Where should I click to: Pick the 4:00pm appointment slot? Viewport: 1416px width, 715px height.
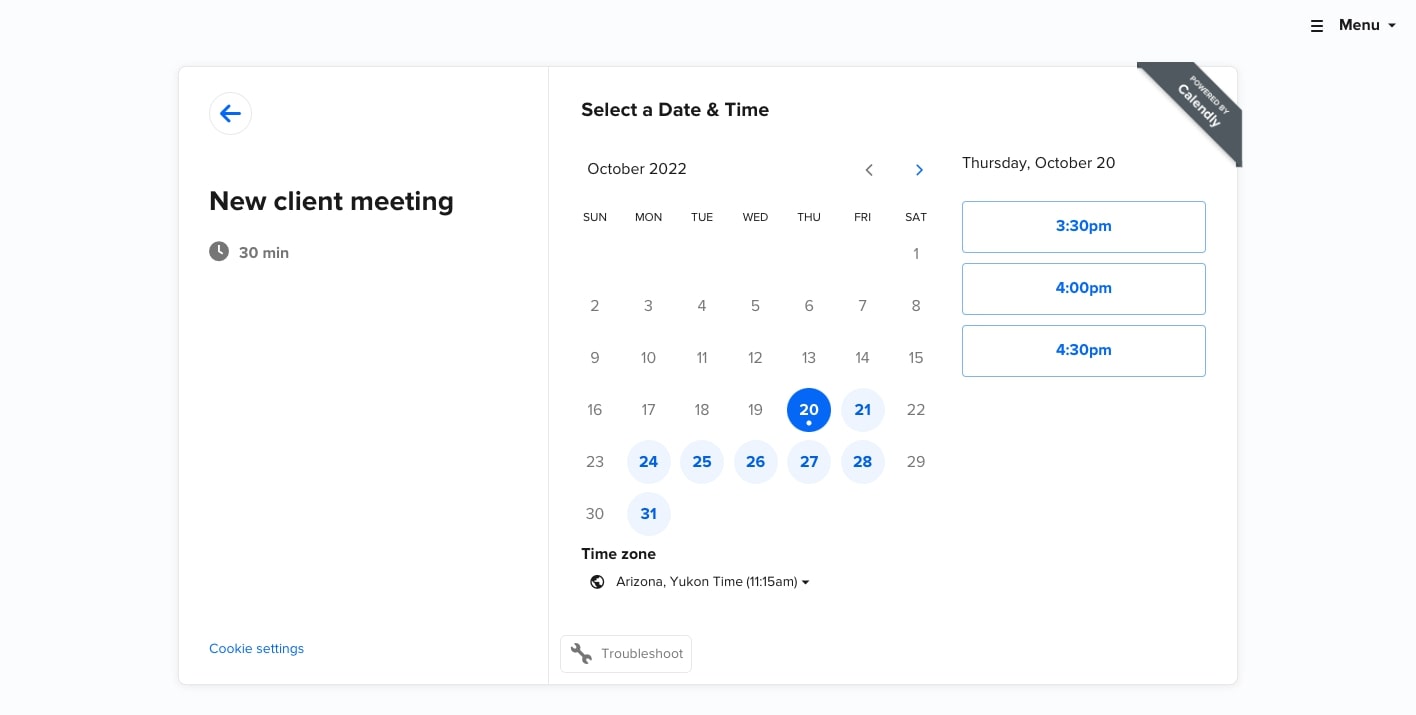[1083, 288]
